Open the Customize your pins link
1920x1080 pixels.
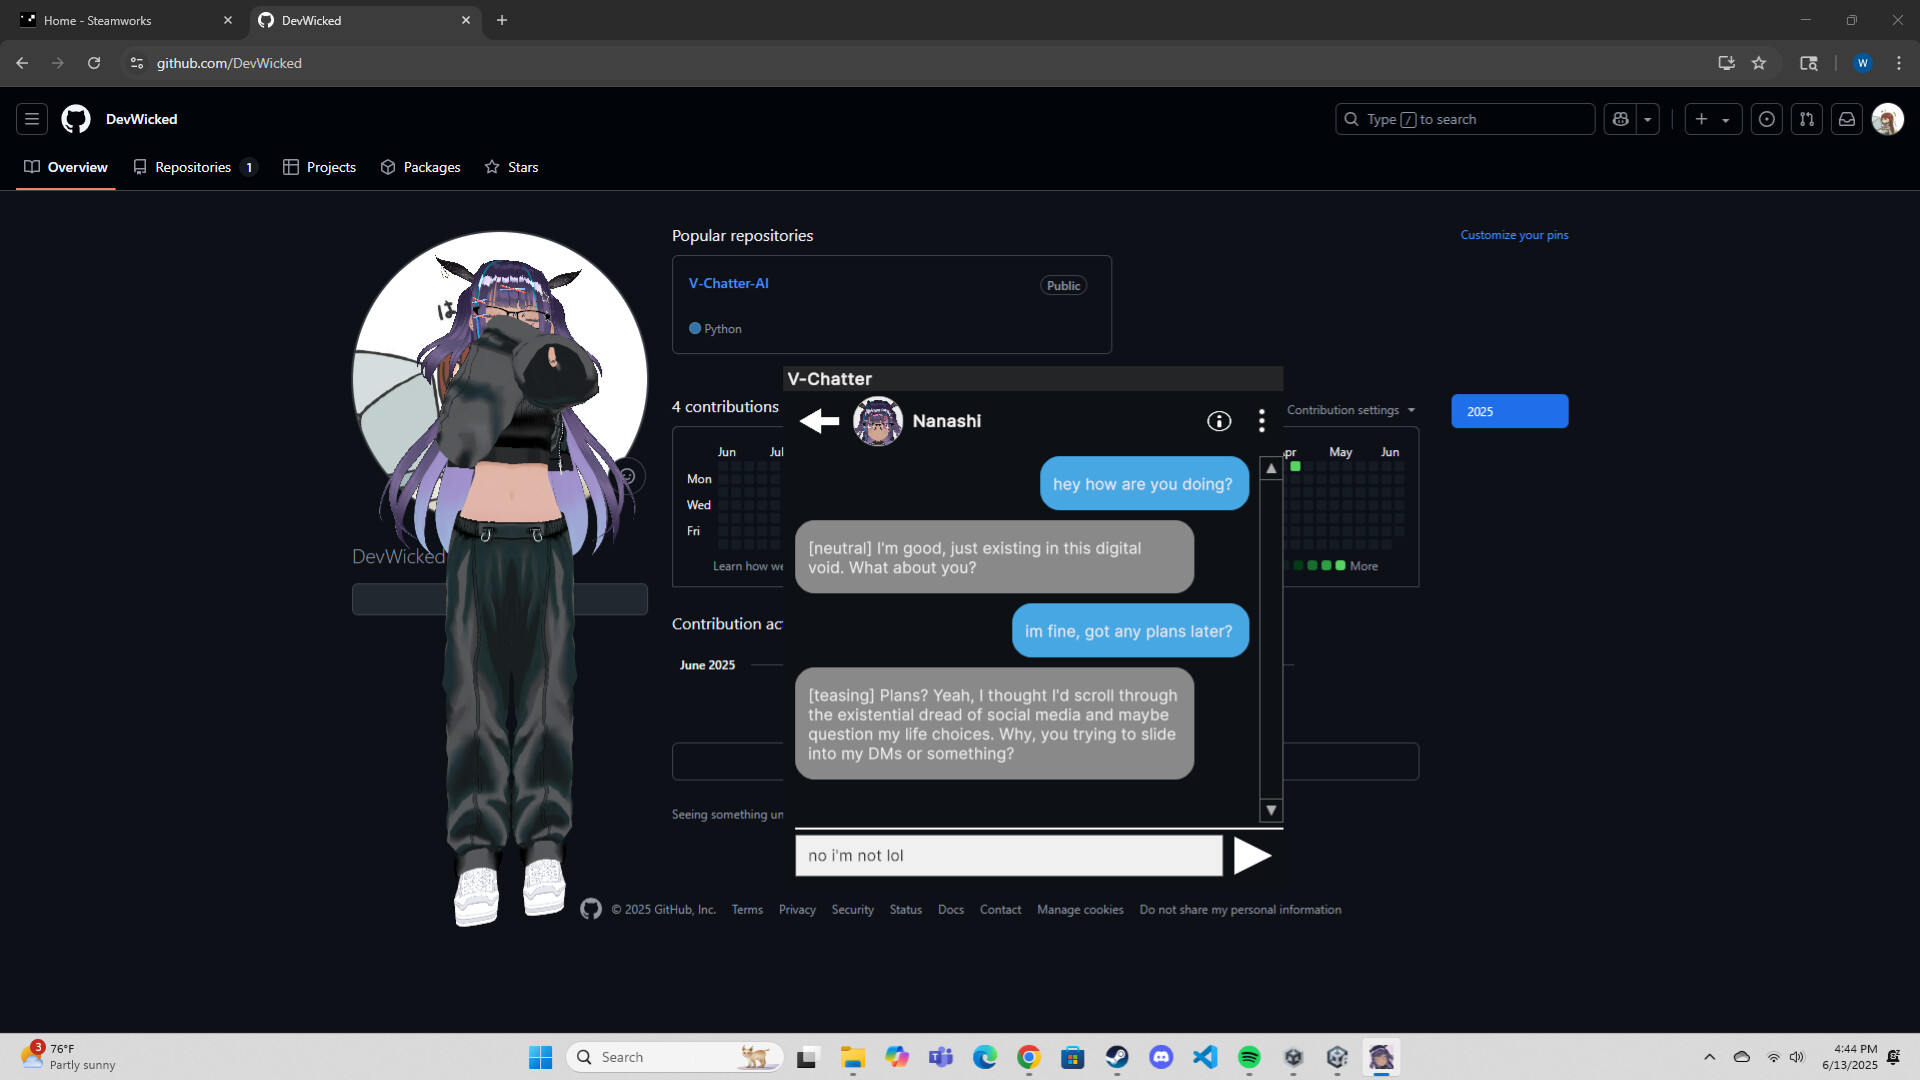[1514, 234]
